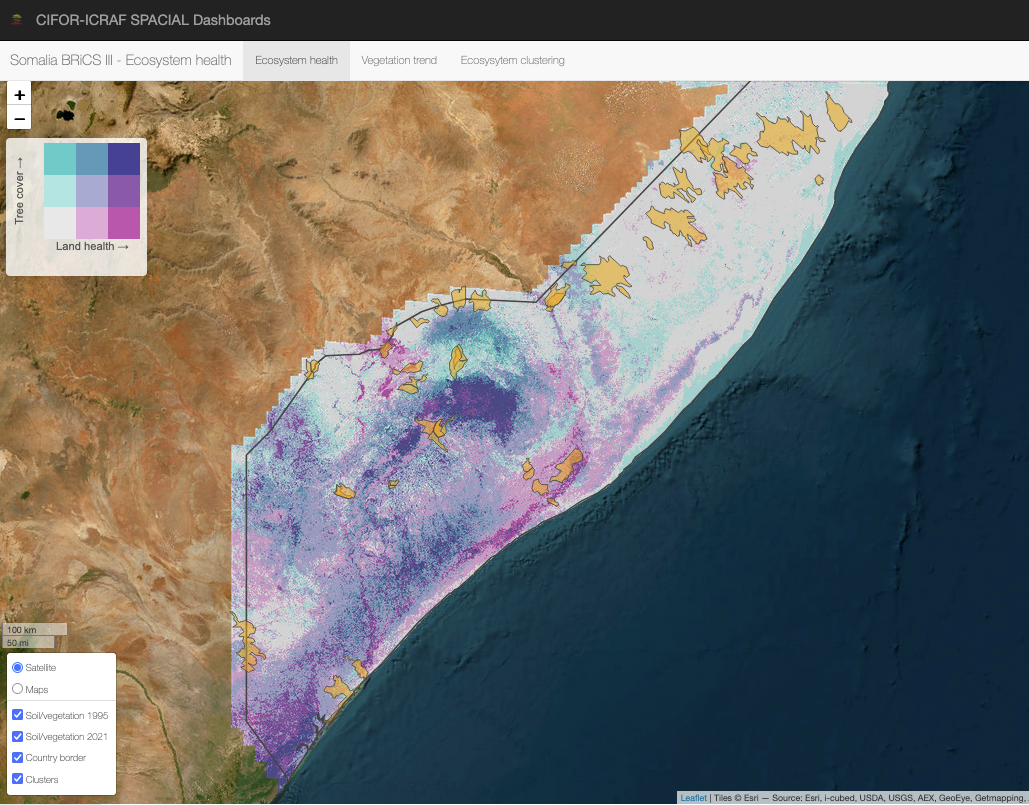The width and height of the screenshot is (1029, 805).
Task: Click the teal top-left legend swatch
Action: tap(60, 160)
